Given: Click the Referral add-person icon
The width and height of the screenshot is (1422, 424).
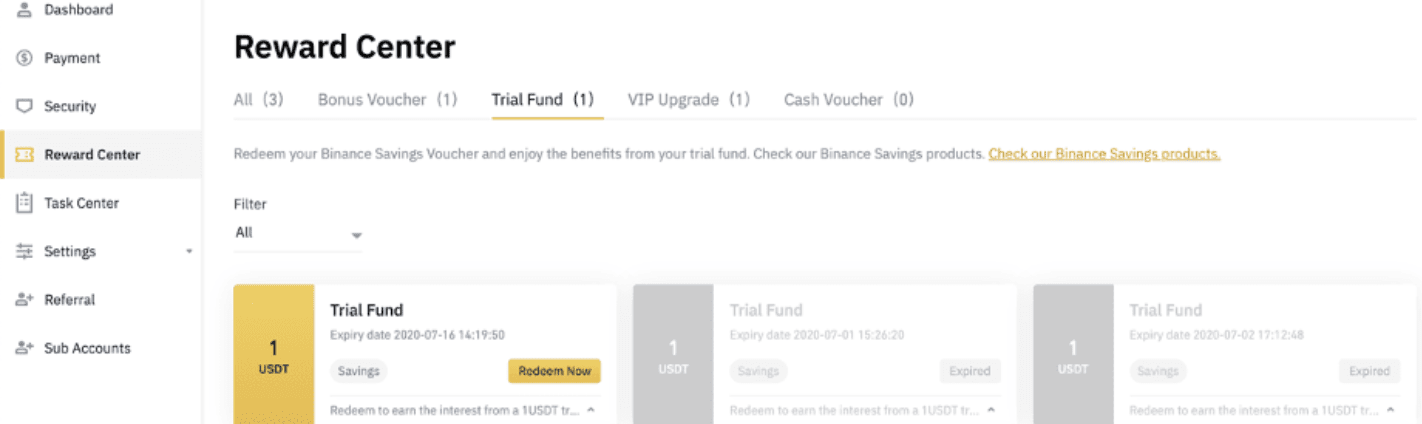Looking at the screenshot, I should (25, 300).
